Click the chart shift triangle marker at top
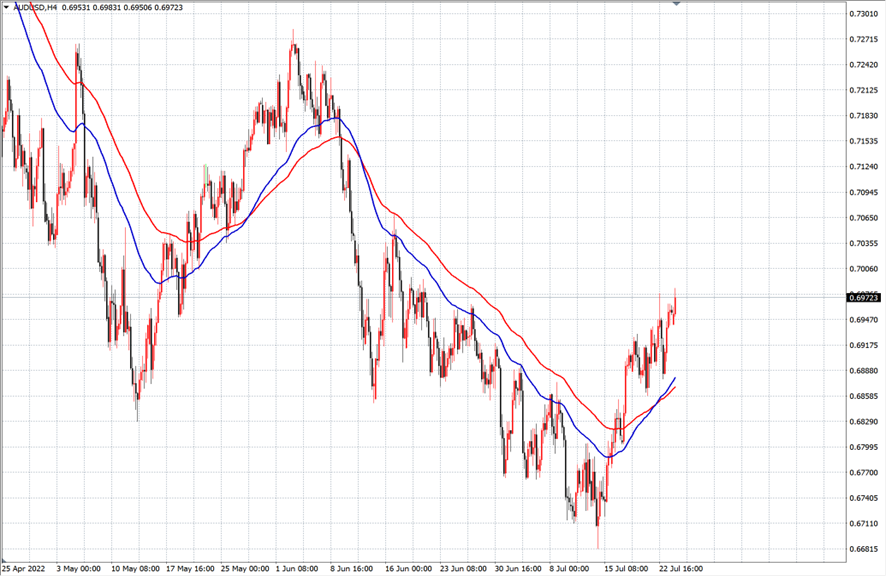 point(677,4)
